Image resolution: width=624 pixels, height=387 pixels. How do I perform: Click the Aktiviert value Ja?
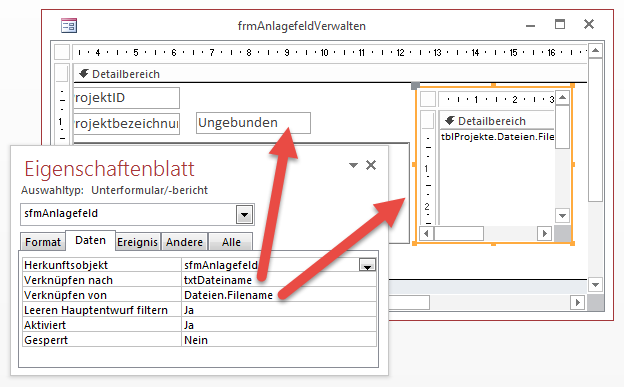click(x=189, y=325)
